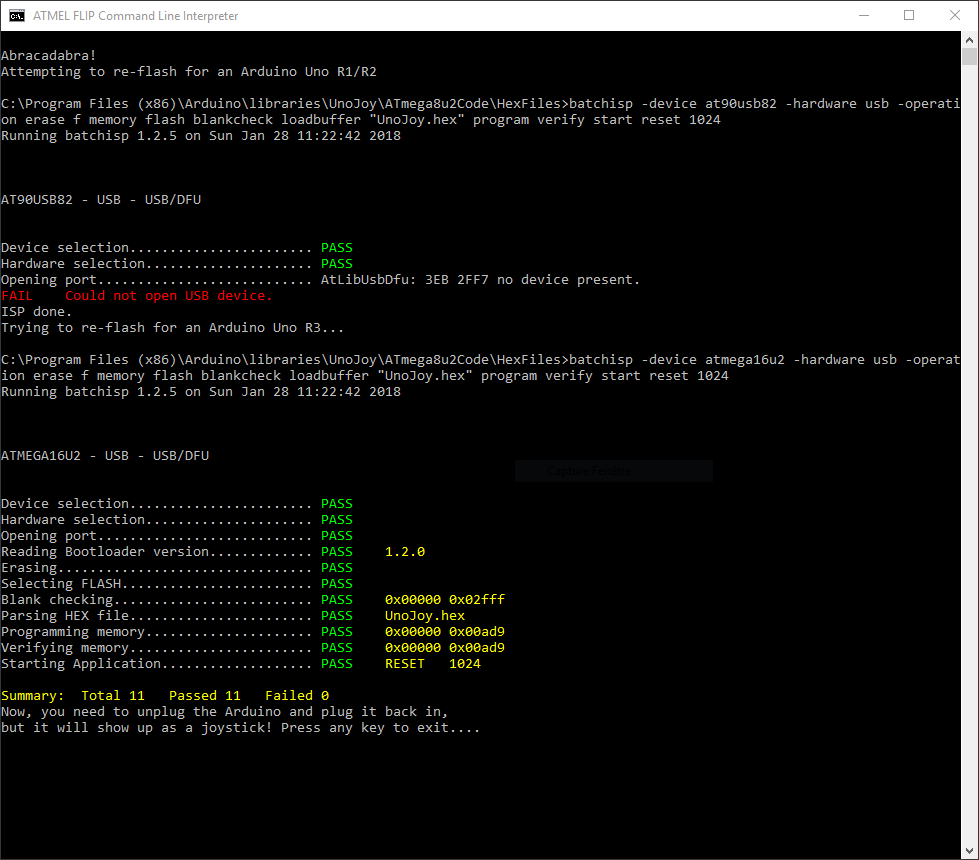Click 'Press any key to exit....' text
The height and width of the screenshot is (860, 979).
click(380, 728)
